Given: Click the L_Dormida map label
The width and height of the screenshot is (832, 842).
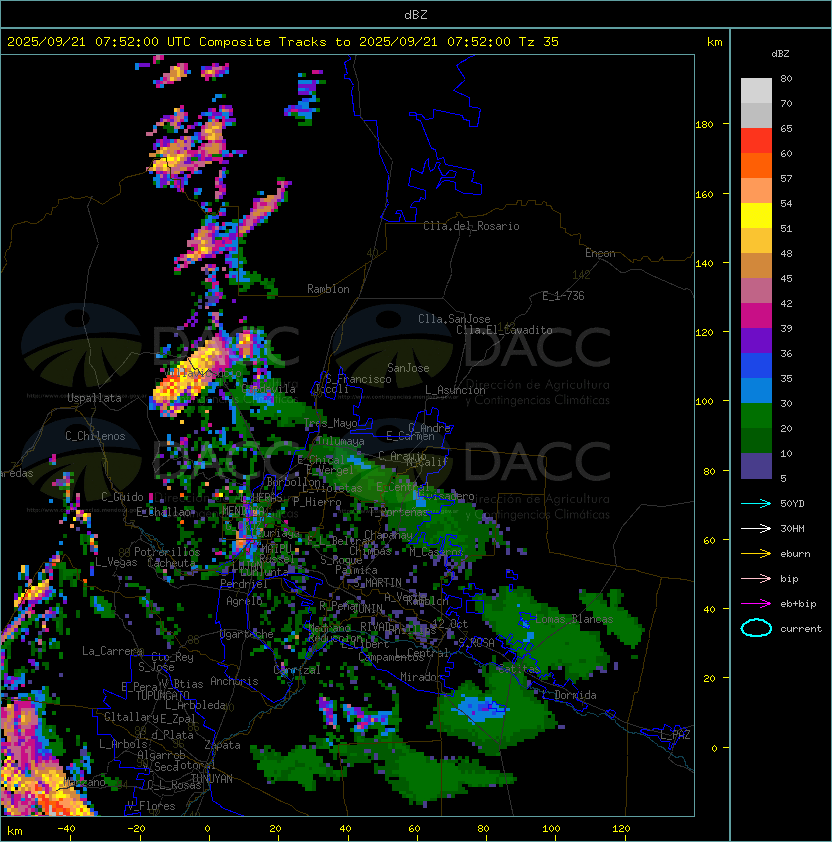Looking at the screenshot, I should pos(569,695).
